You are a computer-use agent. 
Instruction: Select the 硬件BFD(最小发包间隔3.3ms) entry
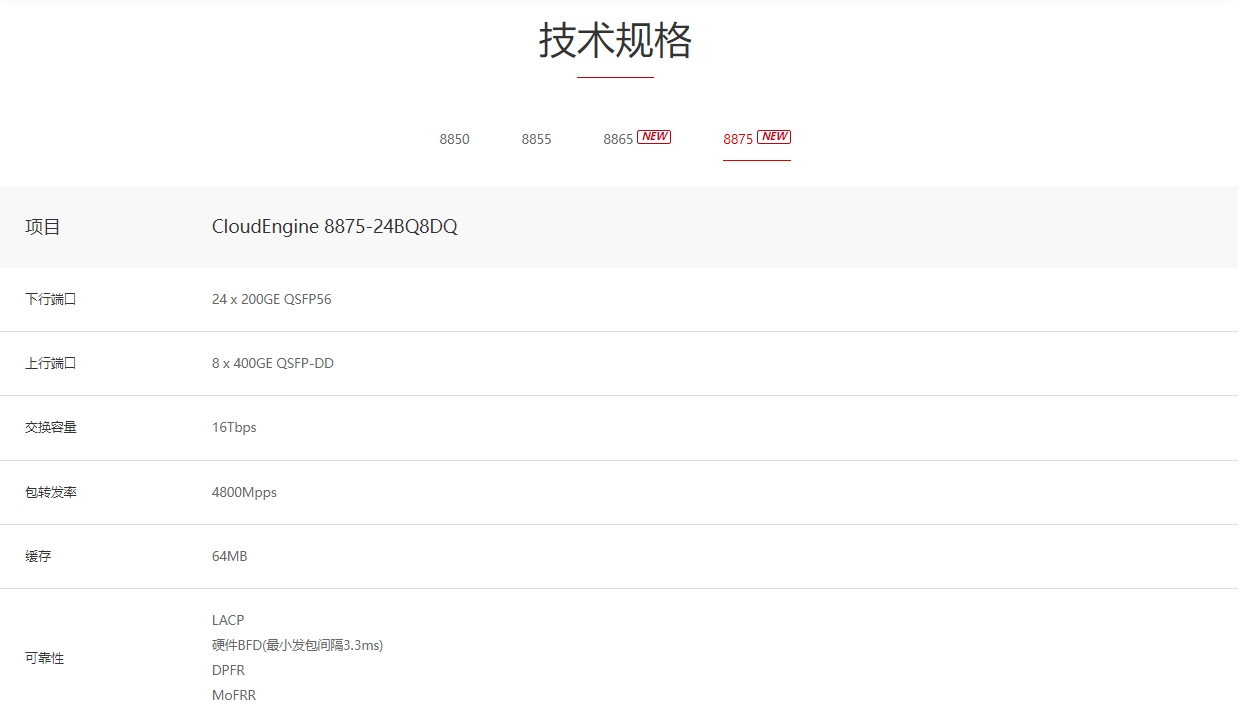click(x=298, y=645)
